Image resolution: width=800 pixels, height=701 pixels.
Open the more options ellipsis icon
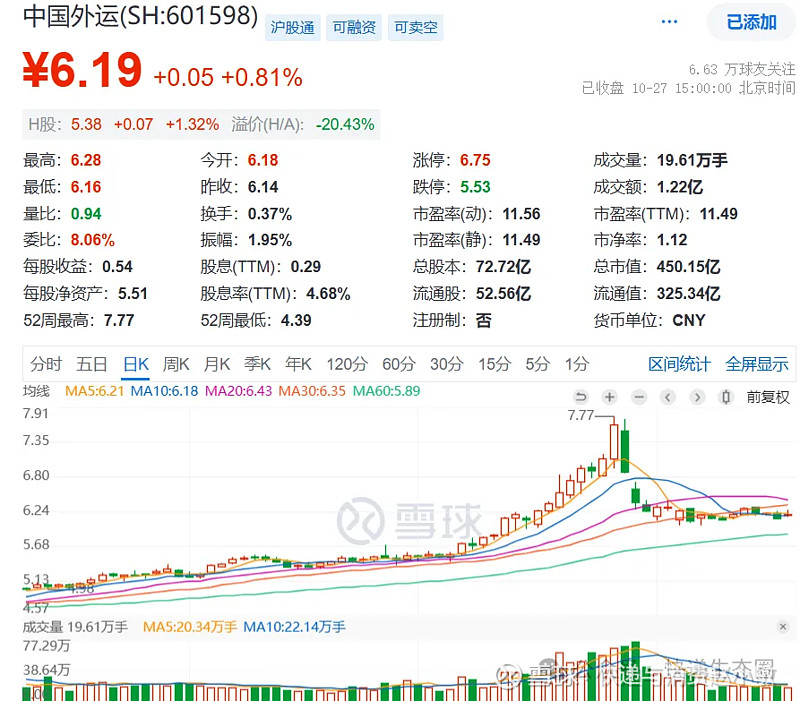click(670, 19)
